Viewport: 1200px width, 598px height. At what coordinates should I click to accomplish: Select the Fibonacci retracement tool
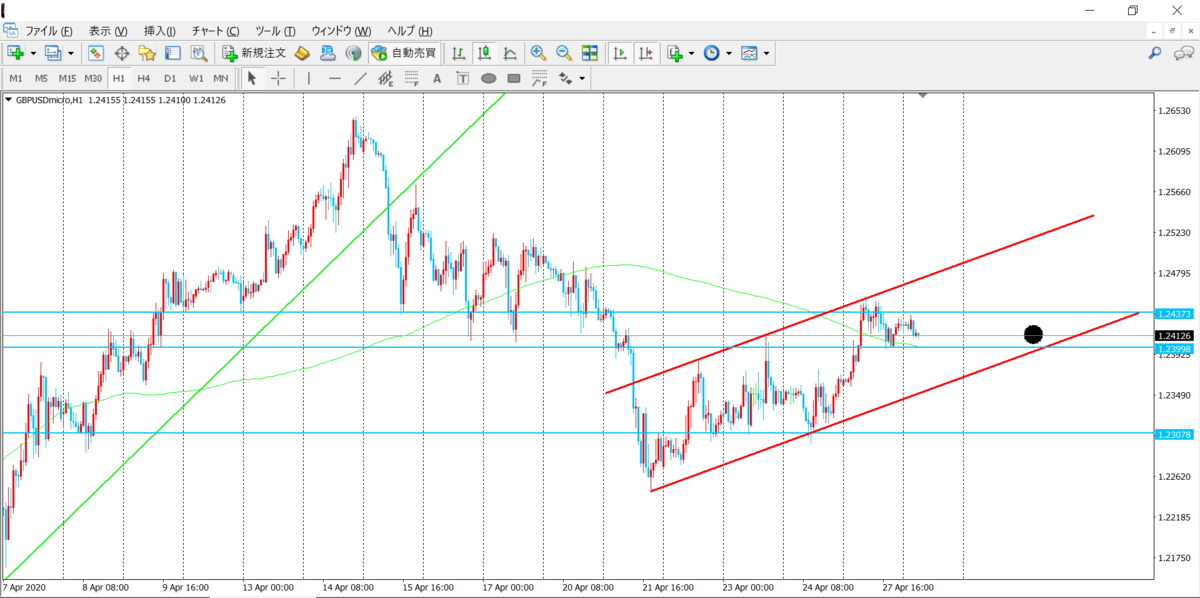coord(411,78)
